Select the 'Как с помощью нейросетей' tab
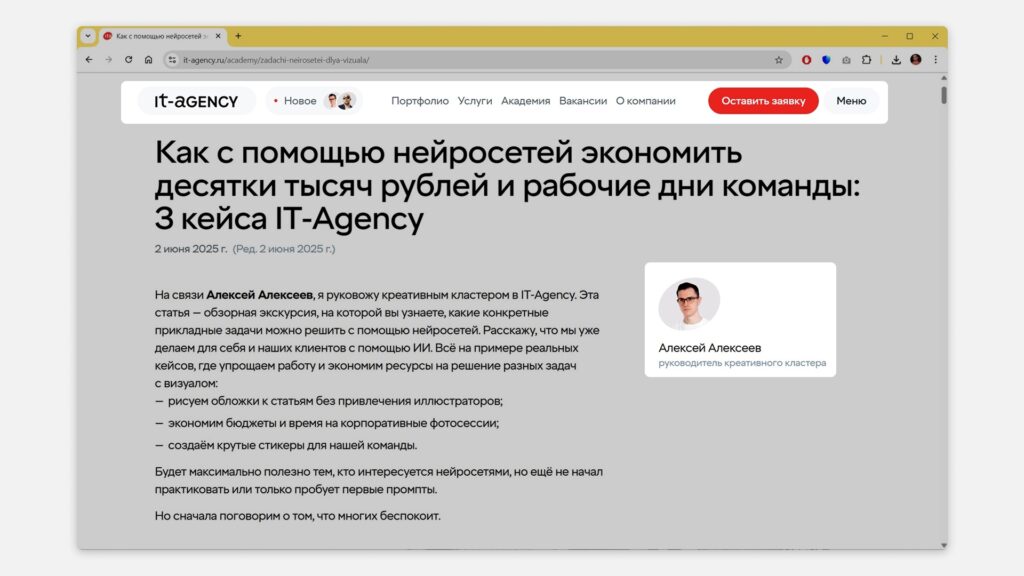This screenshot has width=1024, height=576. click(x=163, y=36)
